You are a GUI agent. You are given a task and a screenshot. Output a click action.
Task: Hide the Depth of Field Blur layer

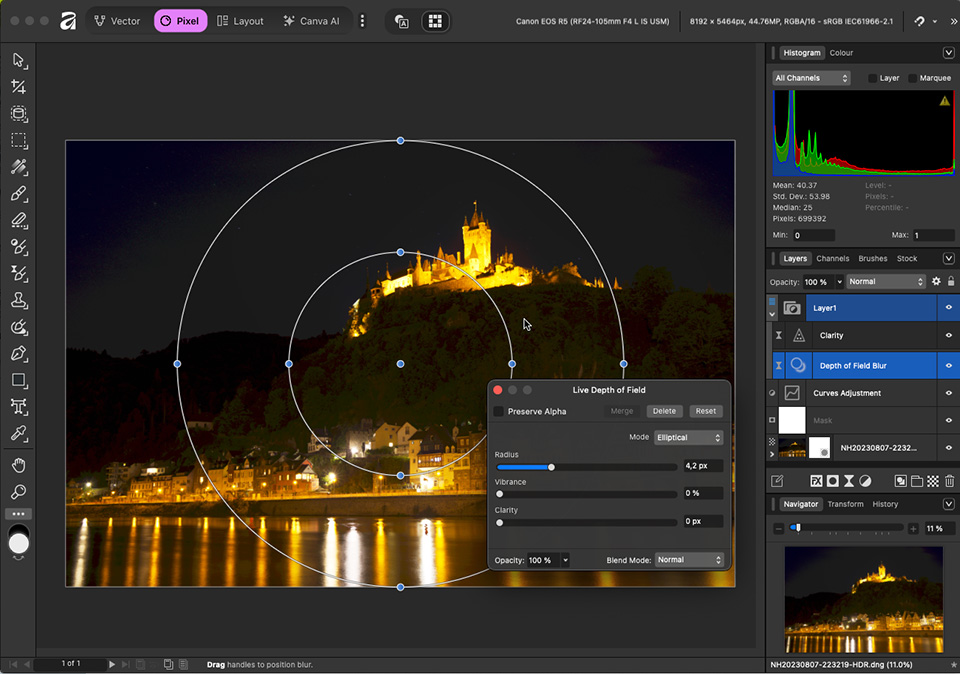pos(948,366)
